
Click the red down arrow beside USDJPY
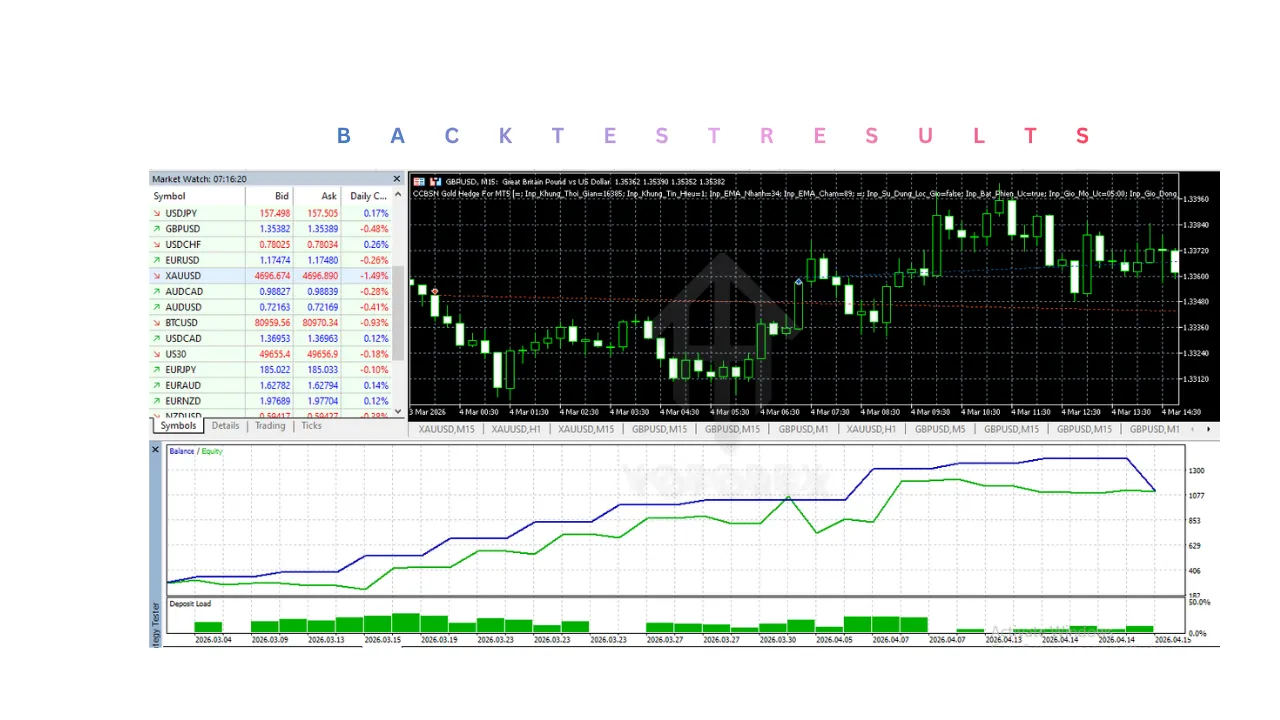(x=157, y=213)
